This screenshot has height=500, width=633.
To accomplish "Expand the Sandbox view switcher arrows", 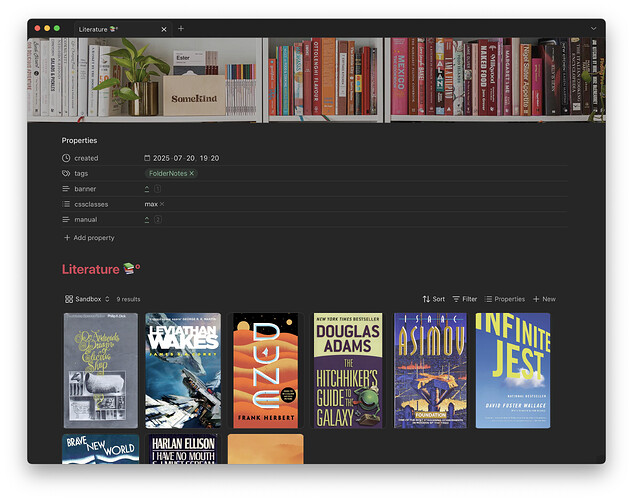I will pos(107,299).
